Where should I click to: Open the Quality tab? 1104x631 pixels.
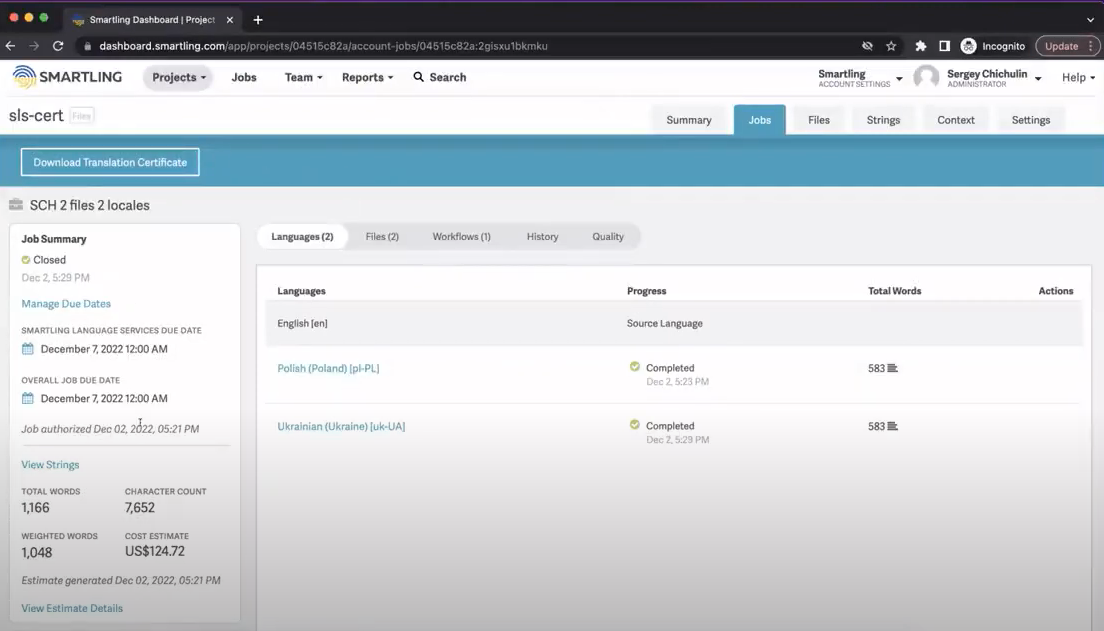[608, 237]
